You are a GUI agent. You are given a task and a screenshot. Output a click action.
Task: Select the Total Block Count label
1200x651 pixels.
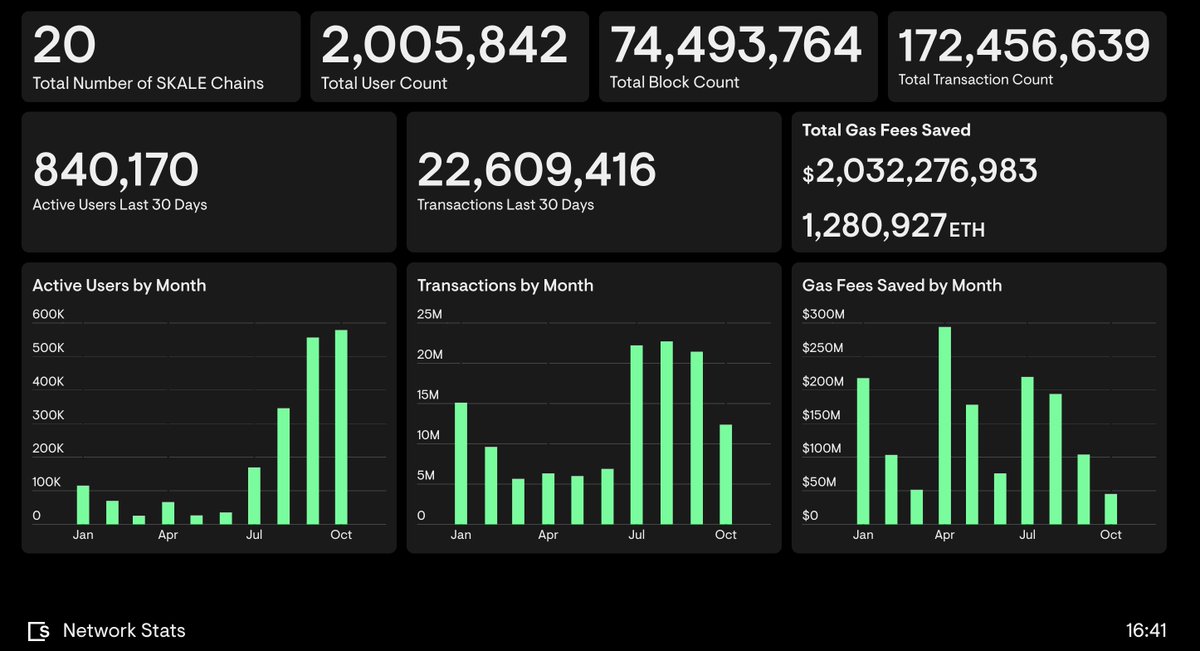point(675,82)
